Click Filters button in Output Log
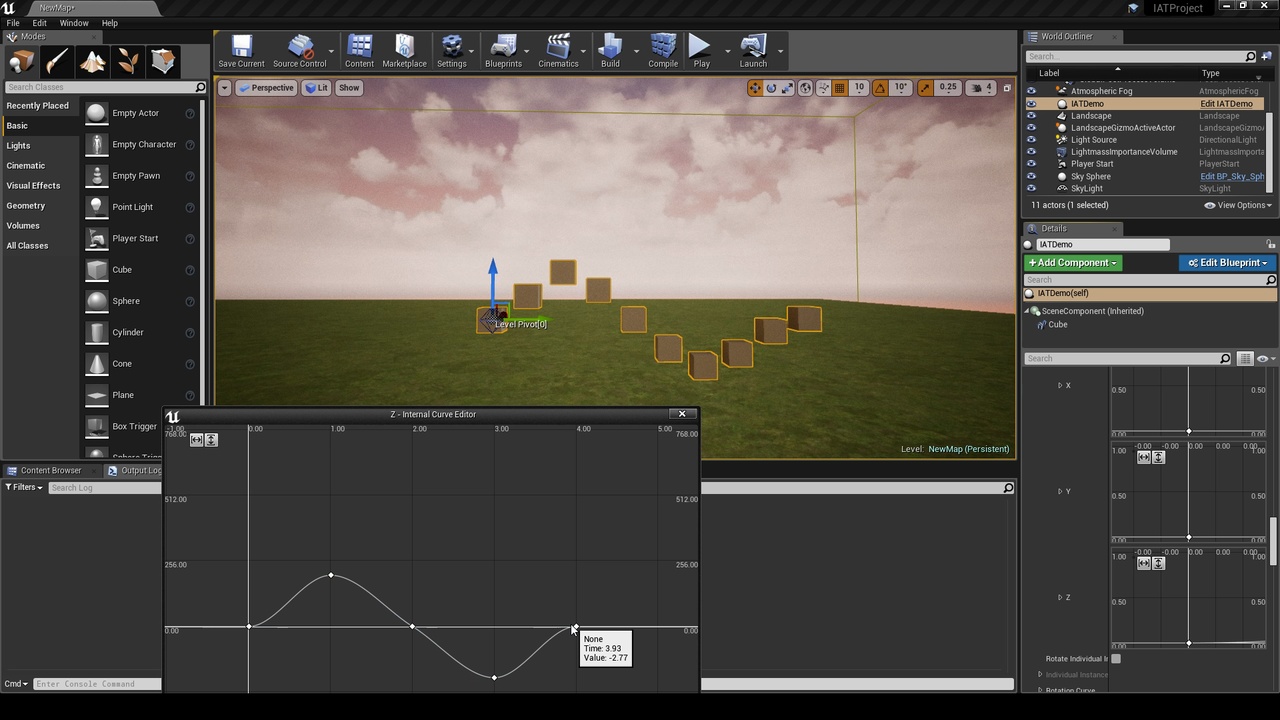The height and width of the screenshot is (720, 1280). click(24, 487)
